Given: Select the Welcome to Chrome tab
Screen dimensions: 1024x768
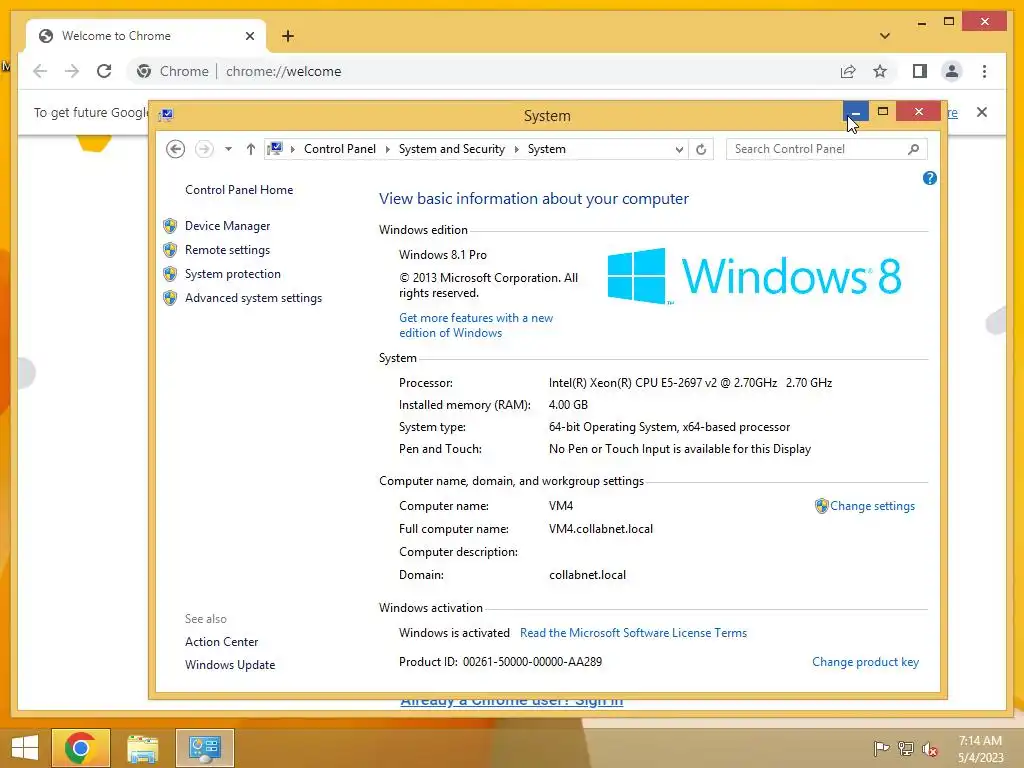Looking at the screenshot, I should pyautogui.click(x=146, y=36).
